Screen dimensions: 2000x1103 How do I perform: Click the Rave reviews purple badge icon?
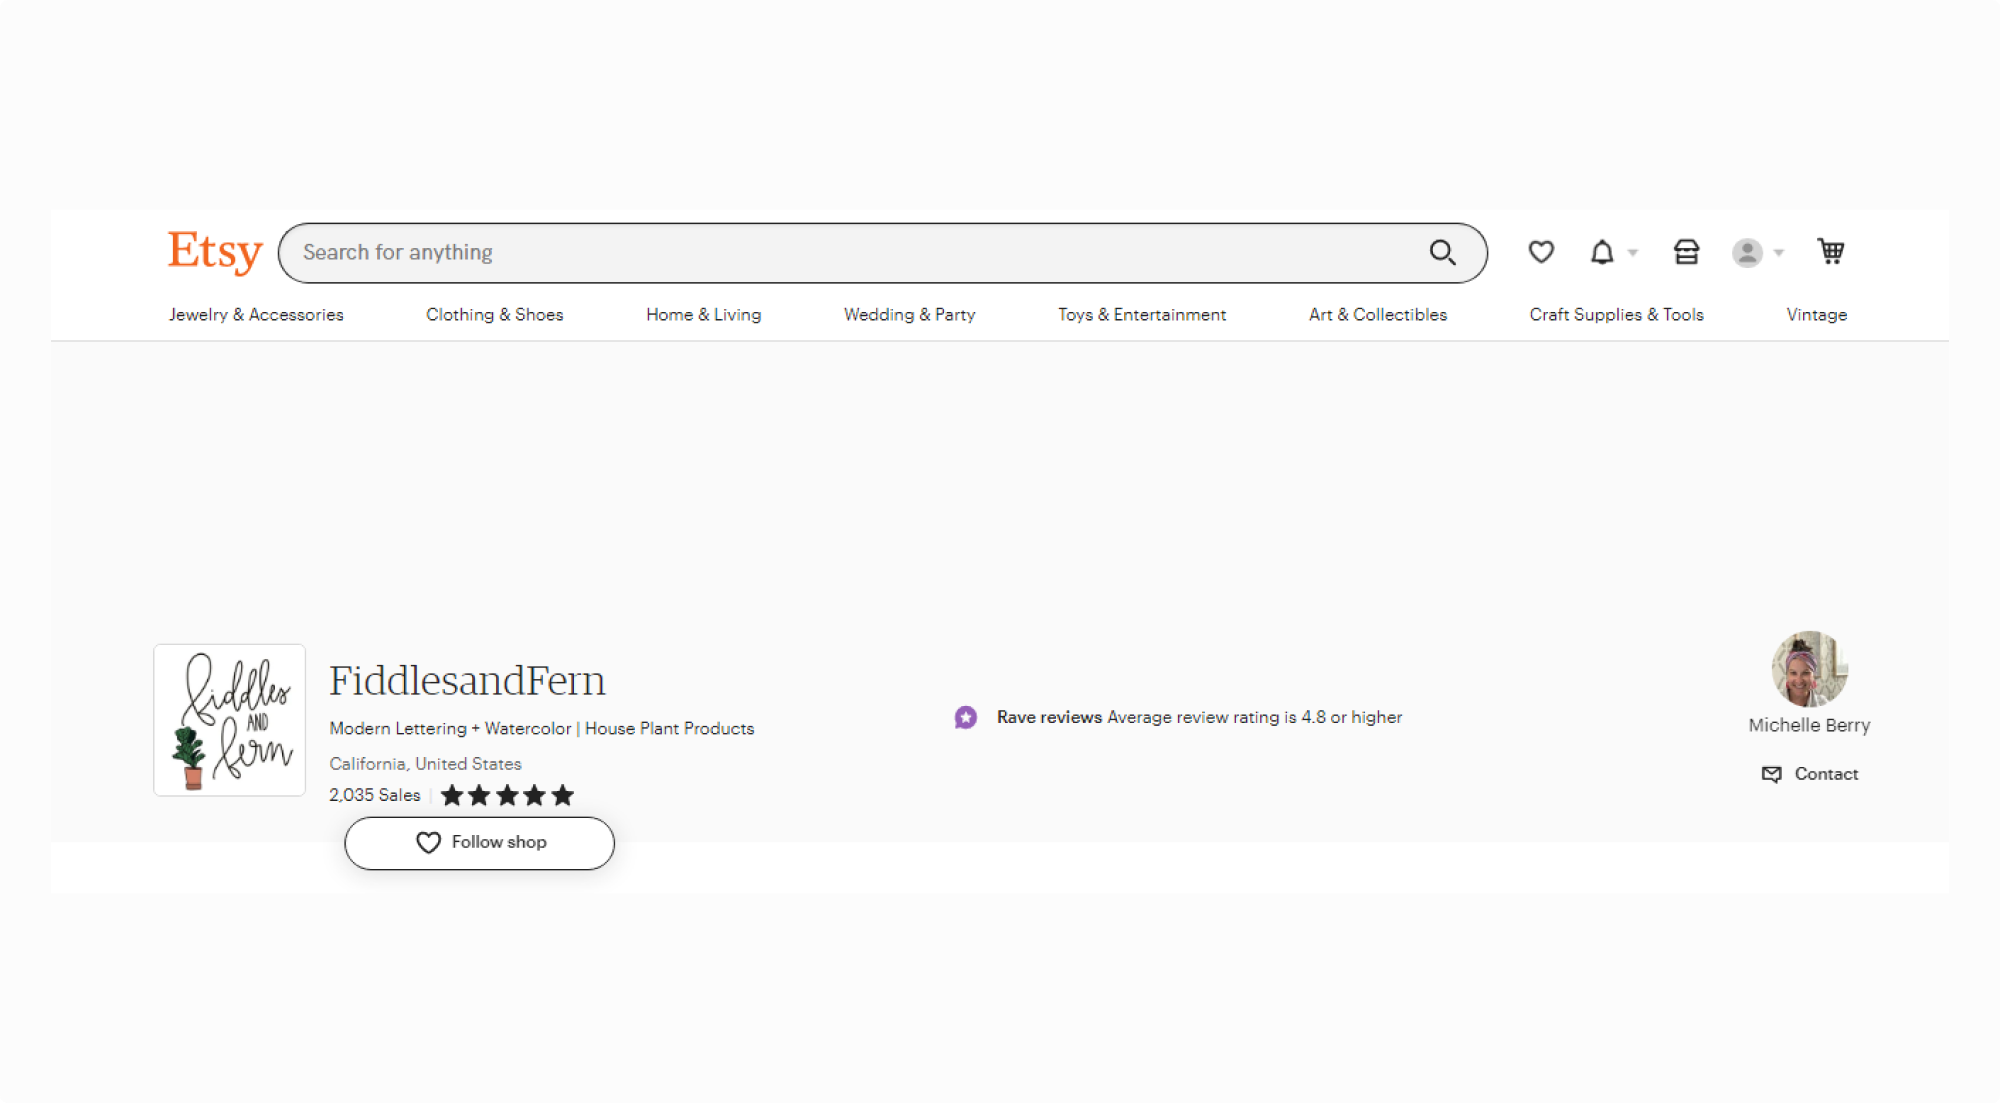(965, 717)
